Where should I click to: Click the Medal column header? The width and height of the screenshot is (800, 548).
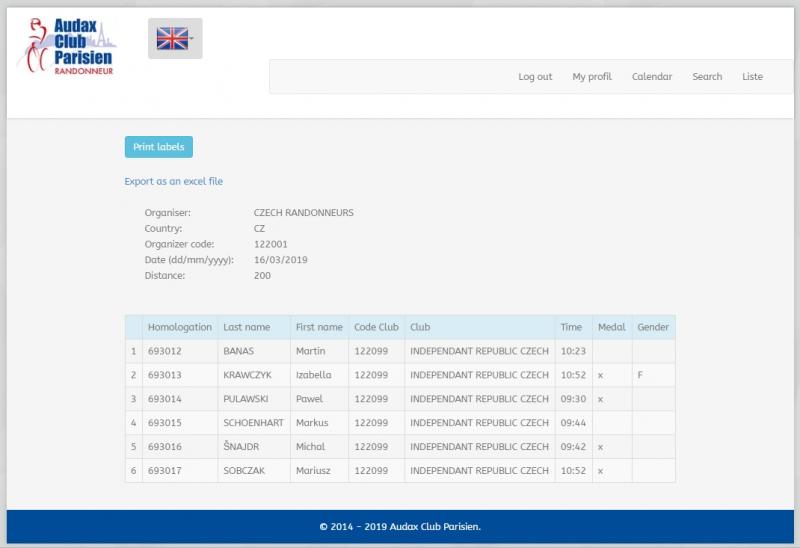tap(611, 327)
